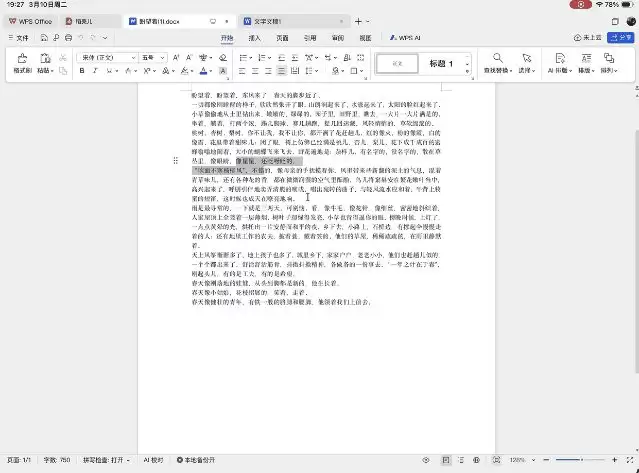The height and width of the screenshot is (473, 639).
Task: Click the blue 分享 share button
Action: coord(620,38)
